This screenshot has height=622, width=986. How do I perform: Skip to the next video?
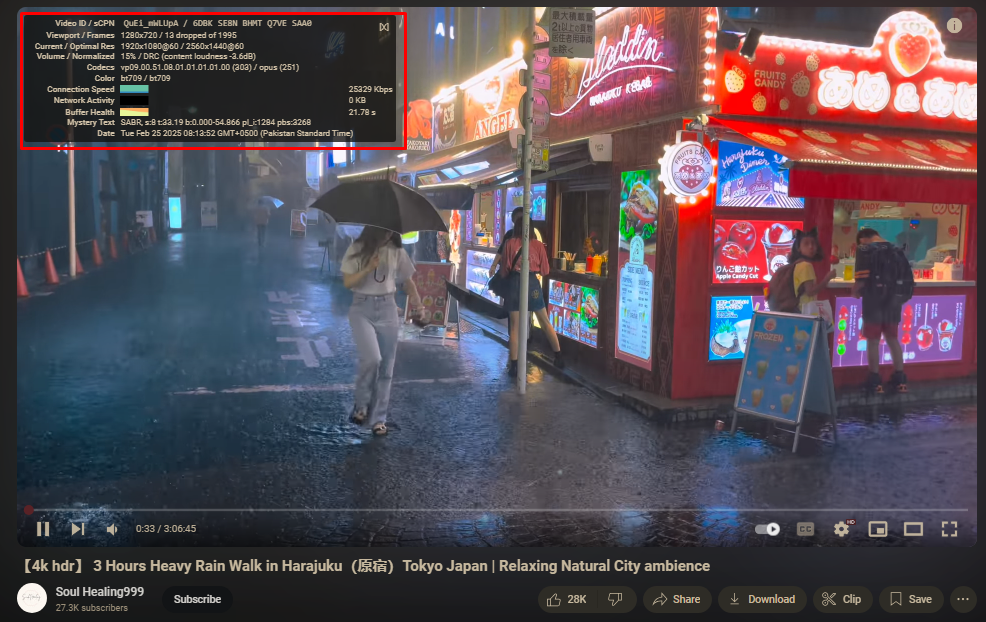tap(78, 529)
